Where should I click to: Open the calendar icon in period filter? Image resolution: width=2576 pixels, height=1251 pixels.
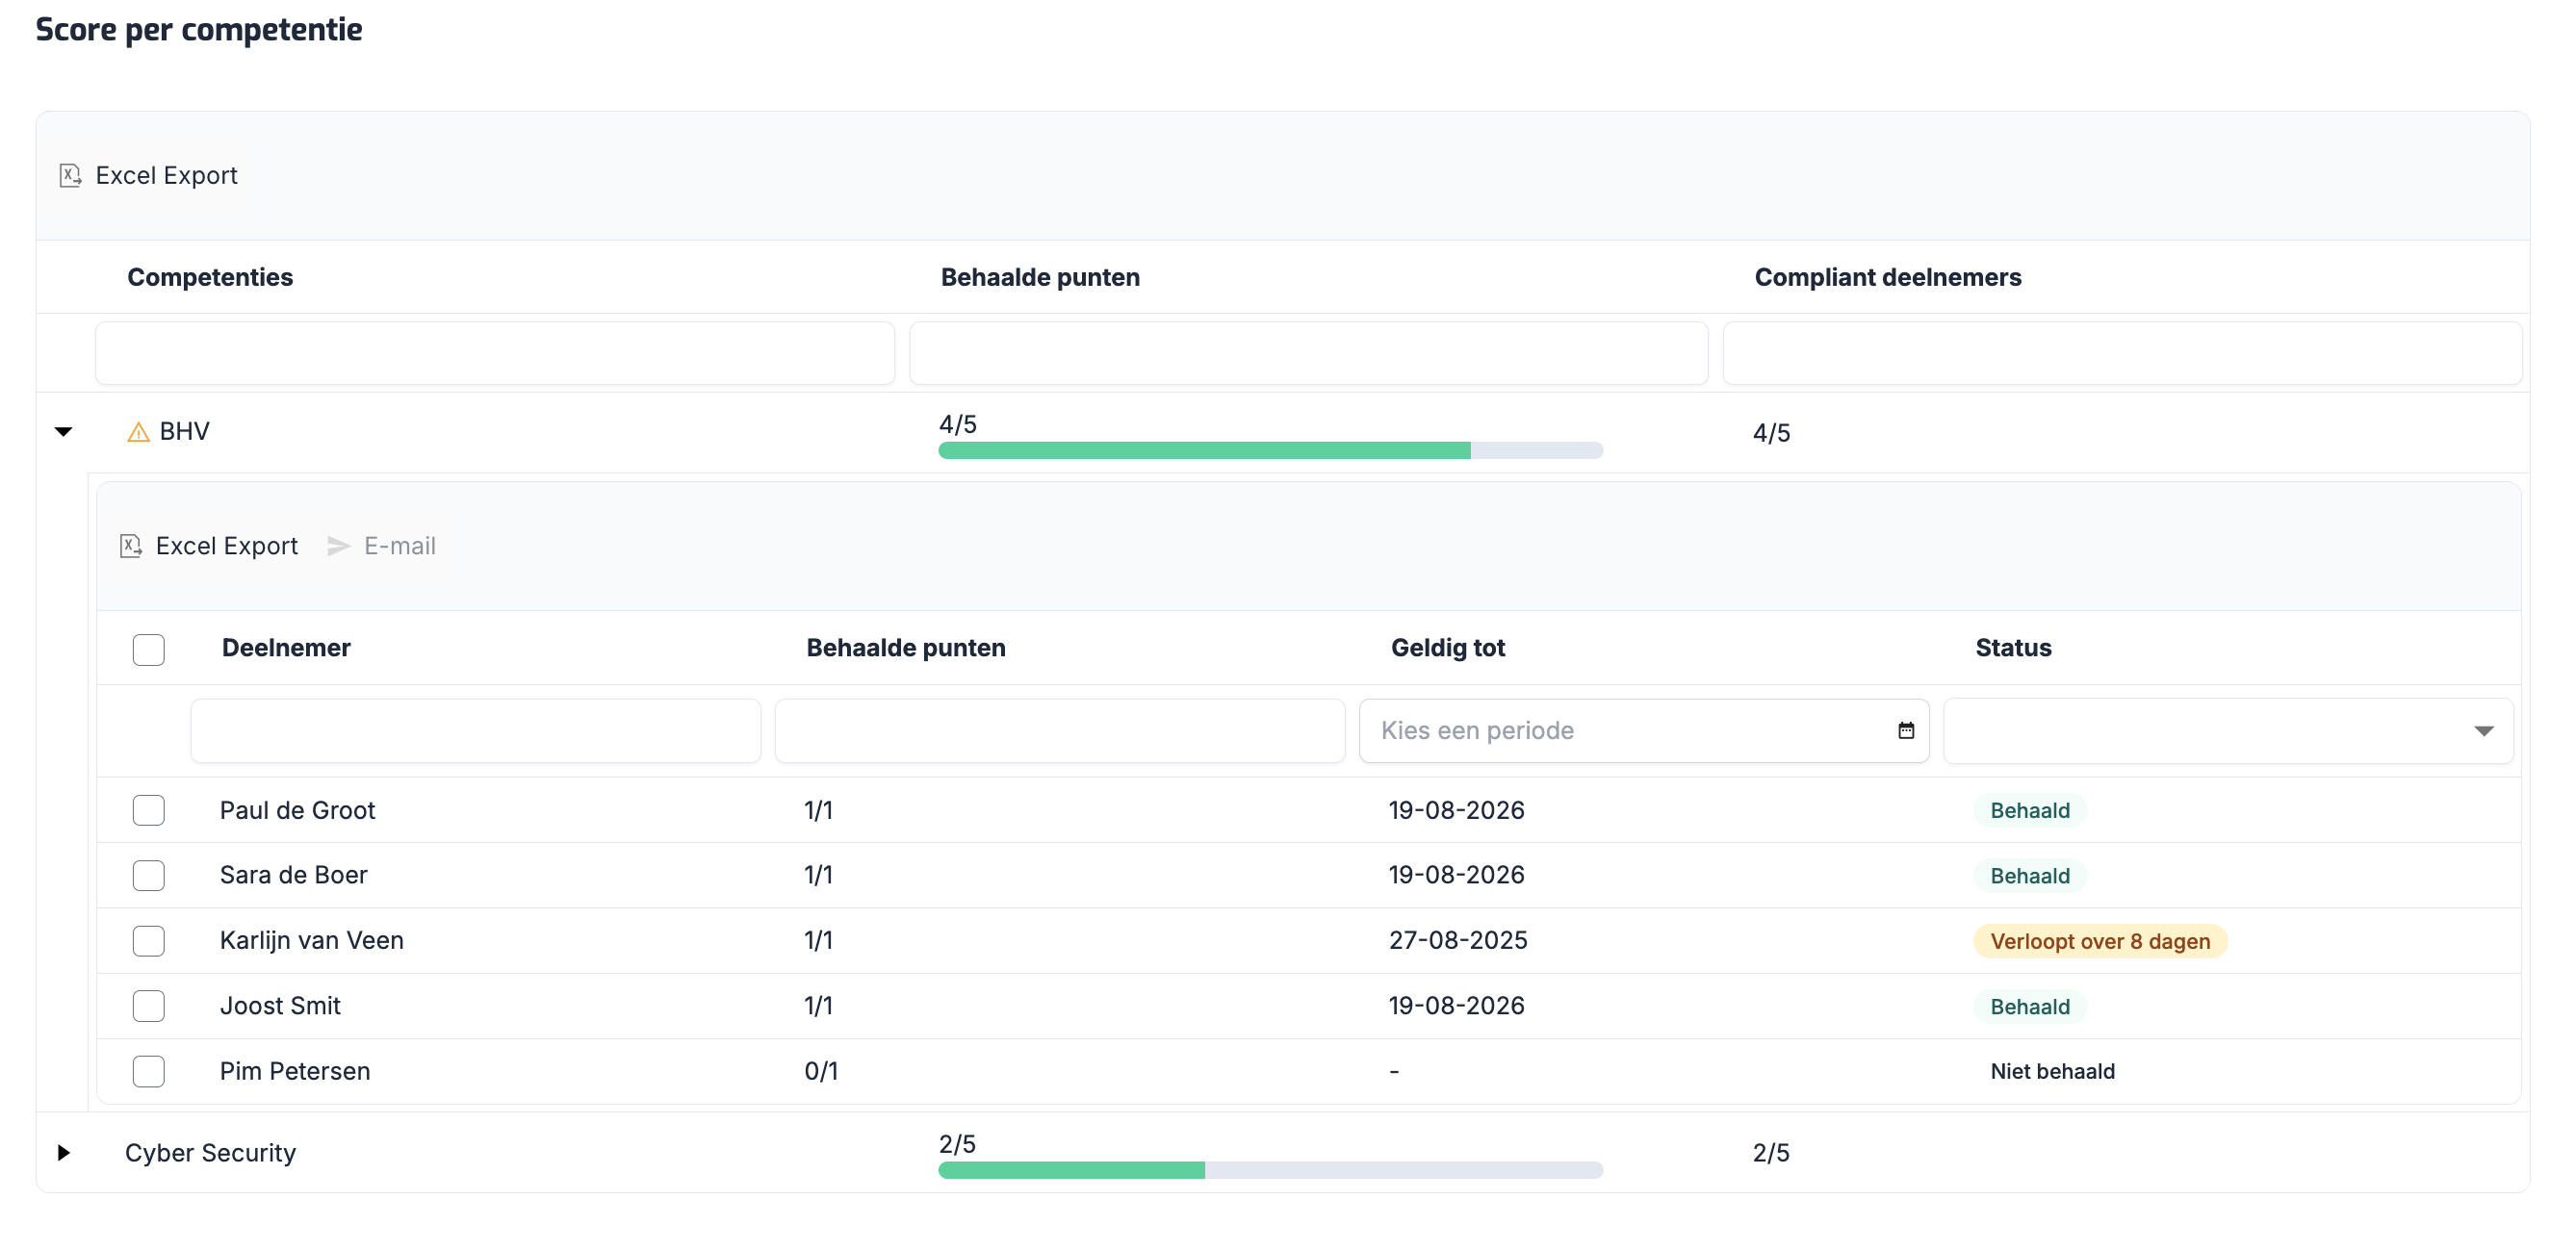[x=1905, y=730]
